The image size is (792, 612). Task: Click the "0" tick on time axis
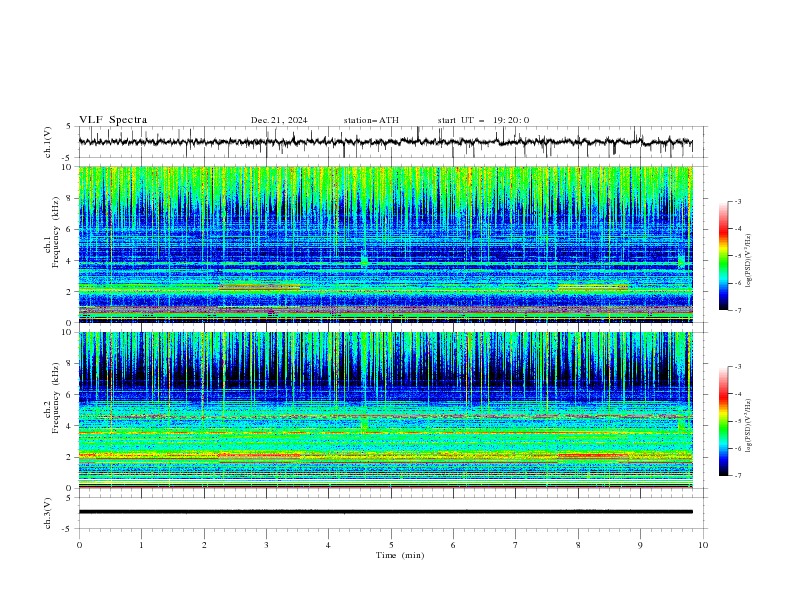click(79, 545)
